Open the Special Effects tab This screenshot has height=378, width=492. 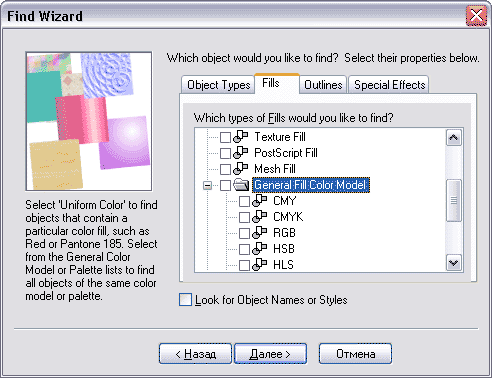click(389, 85)
